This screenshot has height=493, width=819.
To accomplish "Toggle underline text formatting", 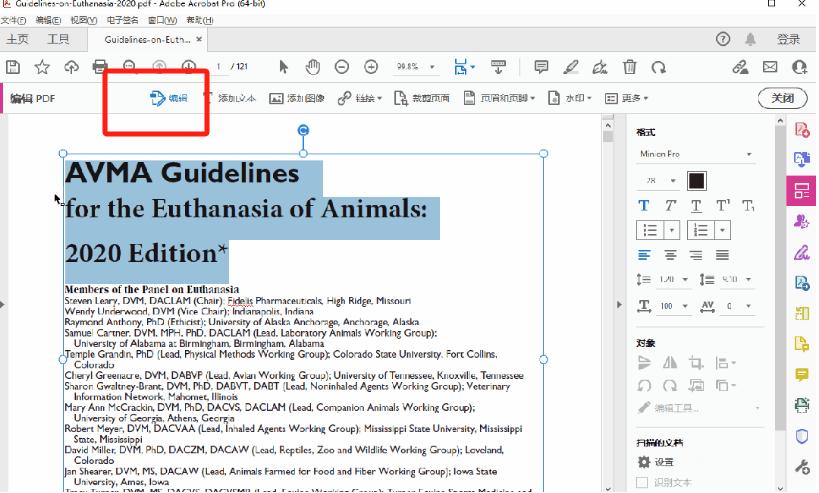I will [696, 206].
